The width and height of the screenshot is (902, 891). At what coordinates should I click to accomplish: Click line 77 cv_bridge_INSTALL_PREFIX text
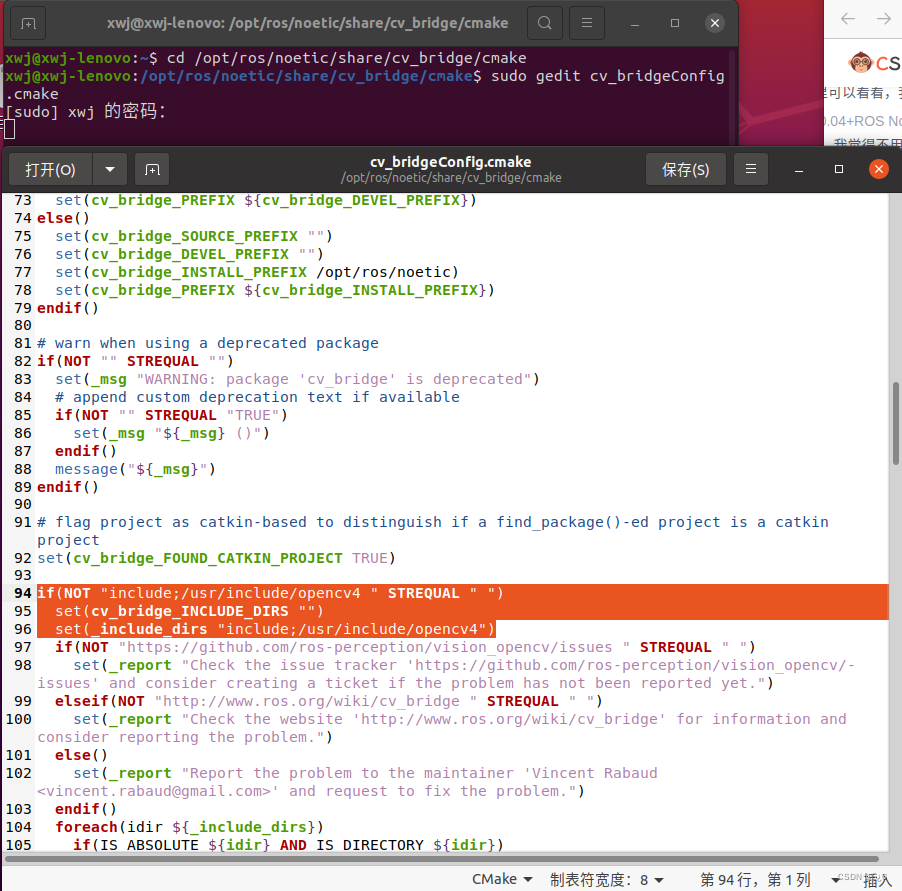coord(199,272)
